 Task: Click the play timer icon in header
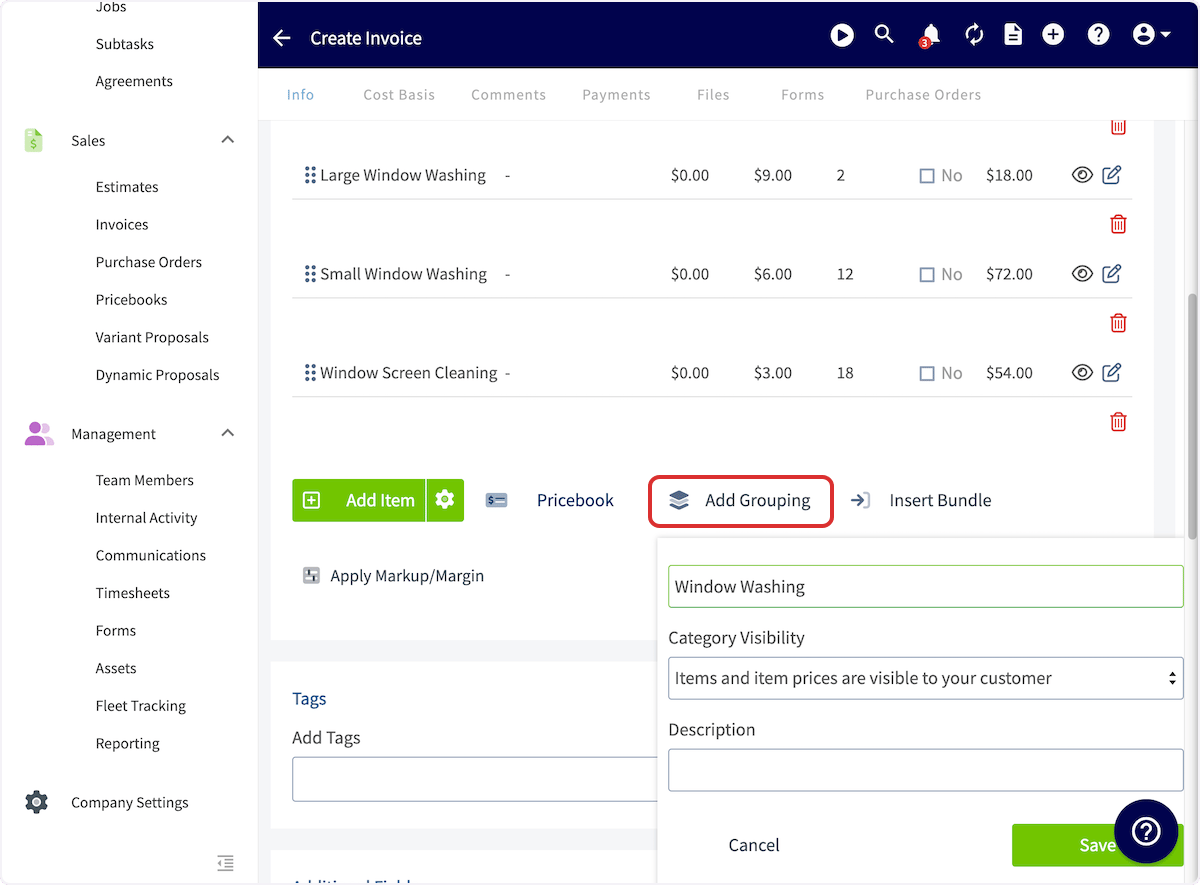pos(842,35)
